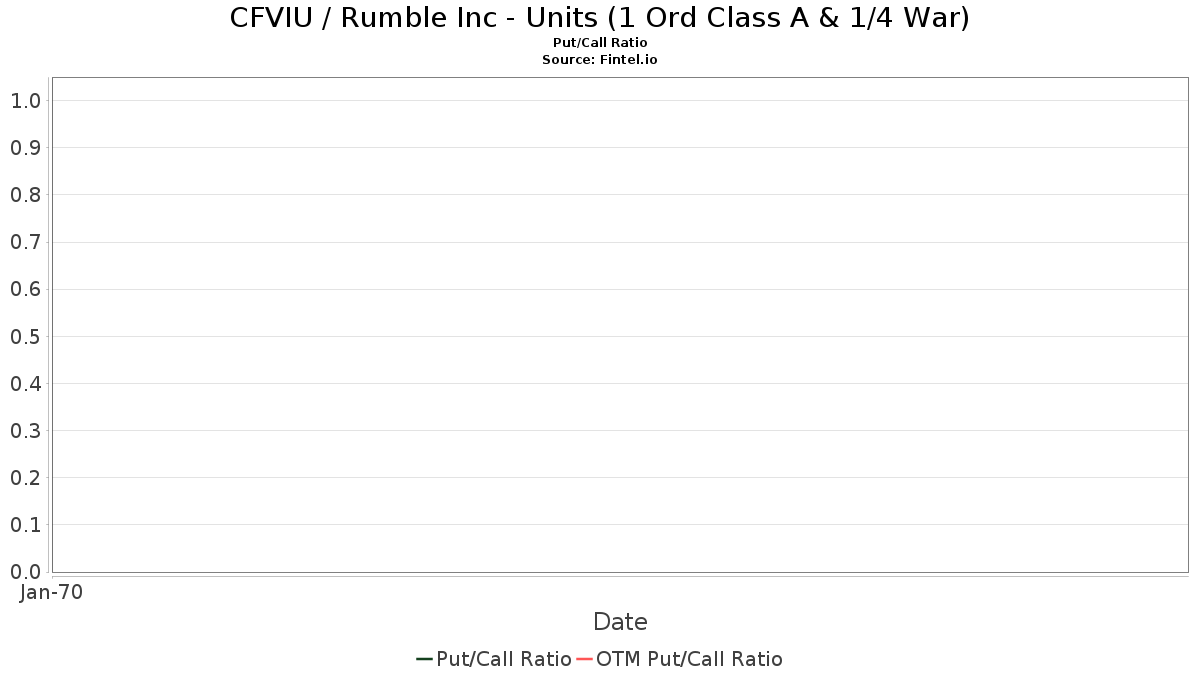Select the 0.4 y-axis tick label
The height and width of the screenshot is (675, 1200).
click(26, 384)
